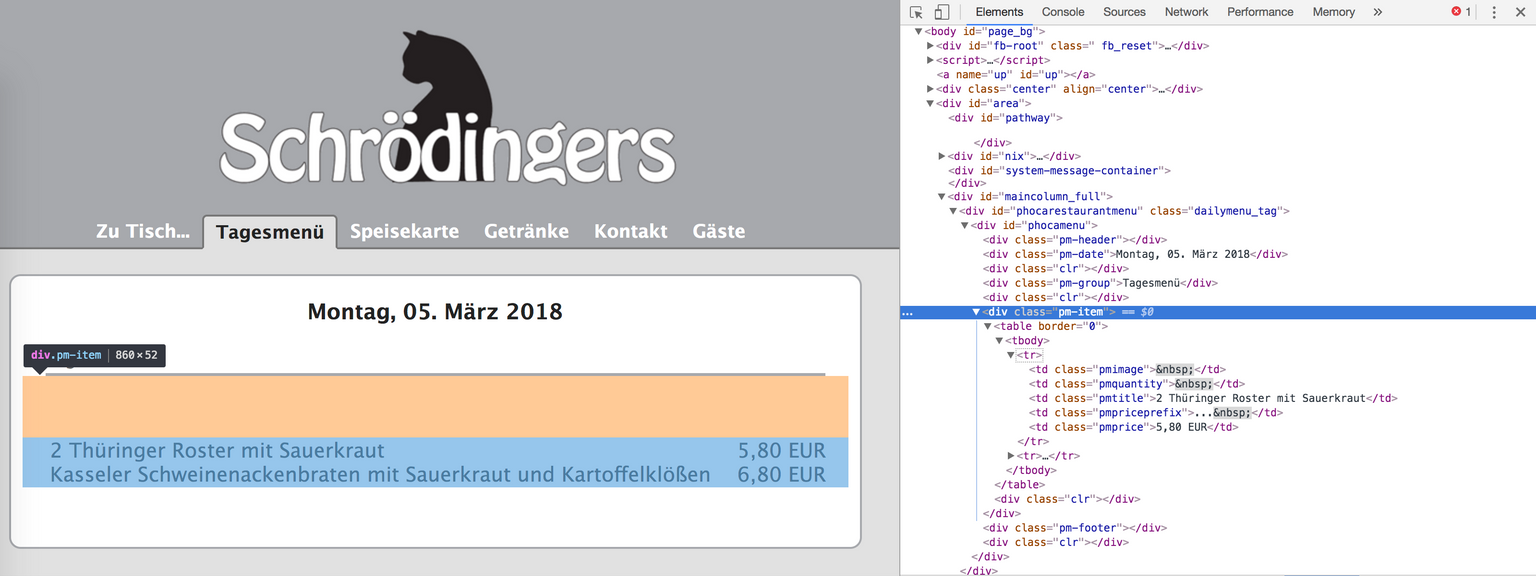This screenshot has width=1536, height=576.
Task: Switch to the Console tab
Action: pos(1063,12)
